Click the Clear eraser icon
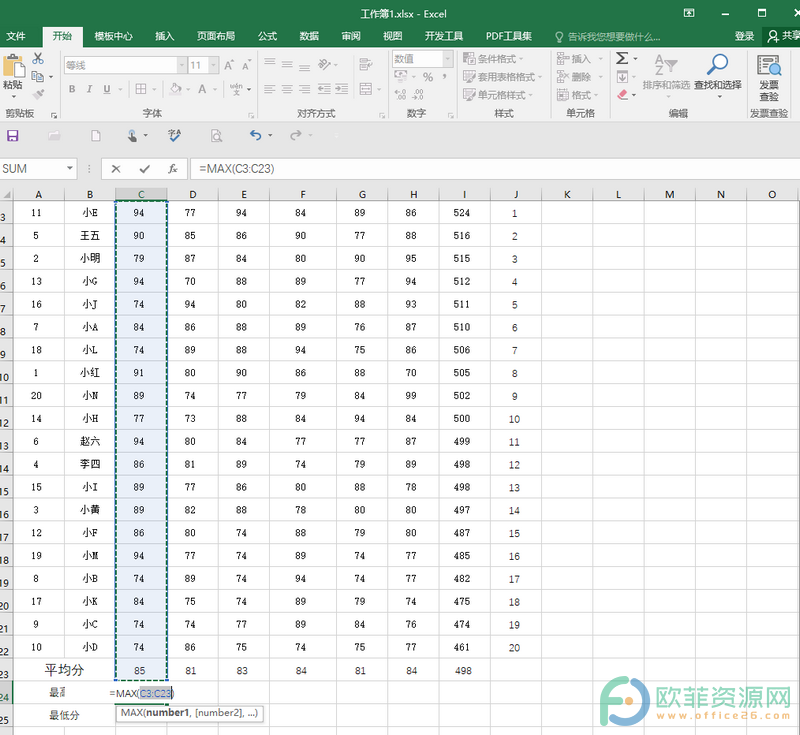The width and height of the screenshot is (800, 735). (622, 95)
